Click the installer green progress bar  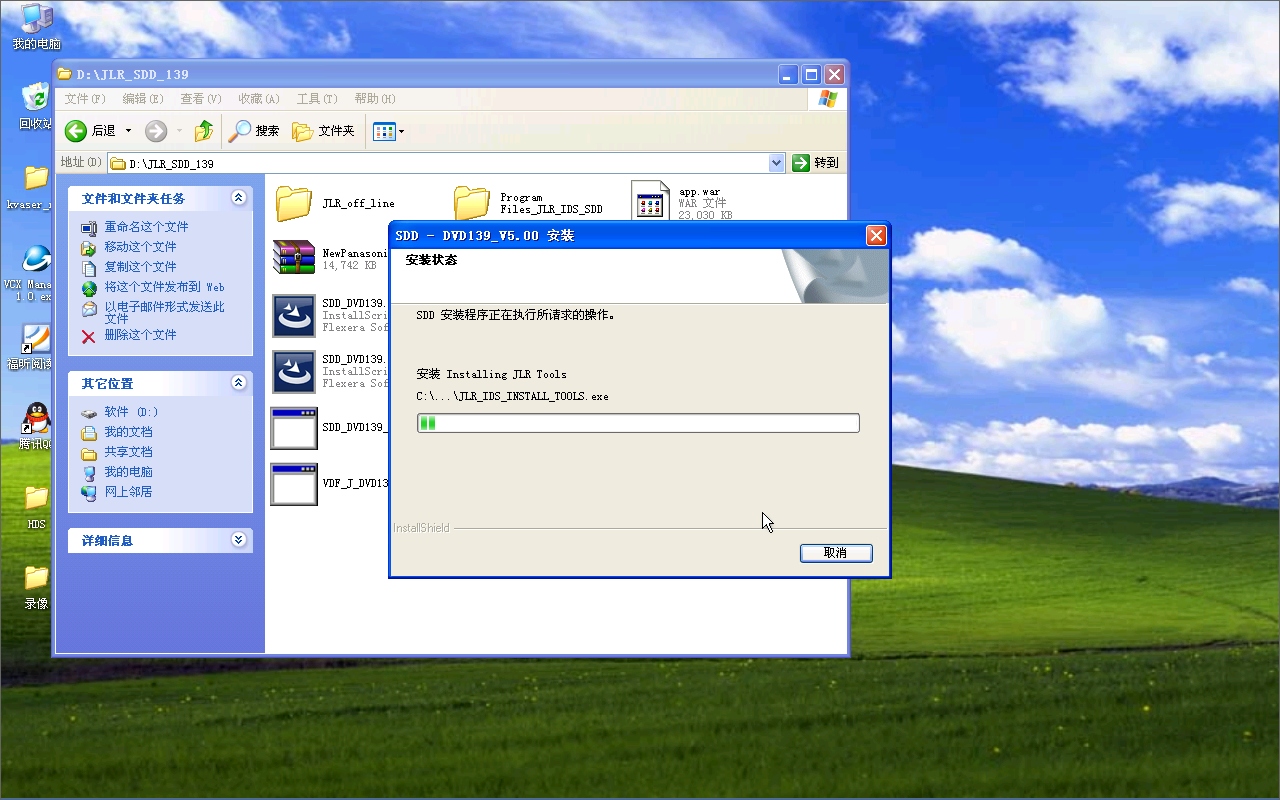(x=638, y=423)
